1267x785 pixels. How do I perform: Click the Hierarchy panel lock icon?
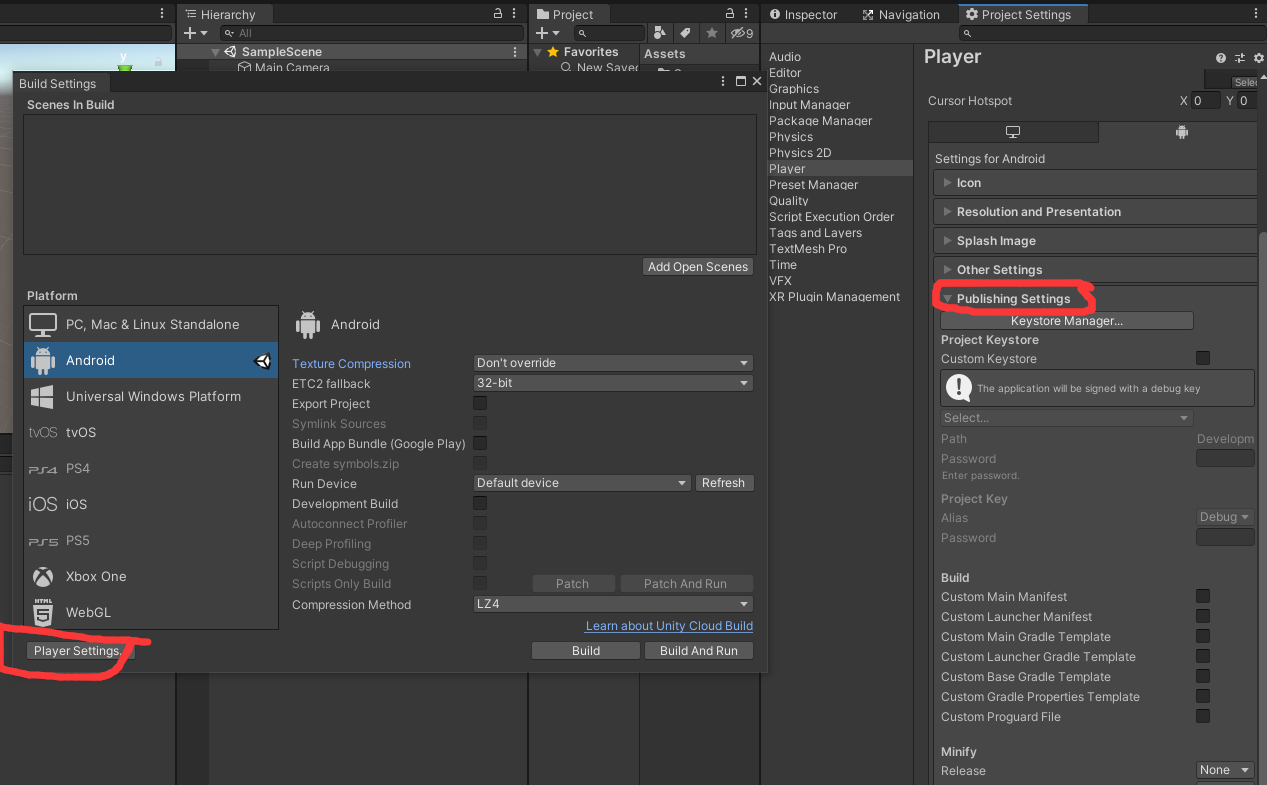click(498, 14)
